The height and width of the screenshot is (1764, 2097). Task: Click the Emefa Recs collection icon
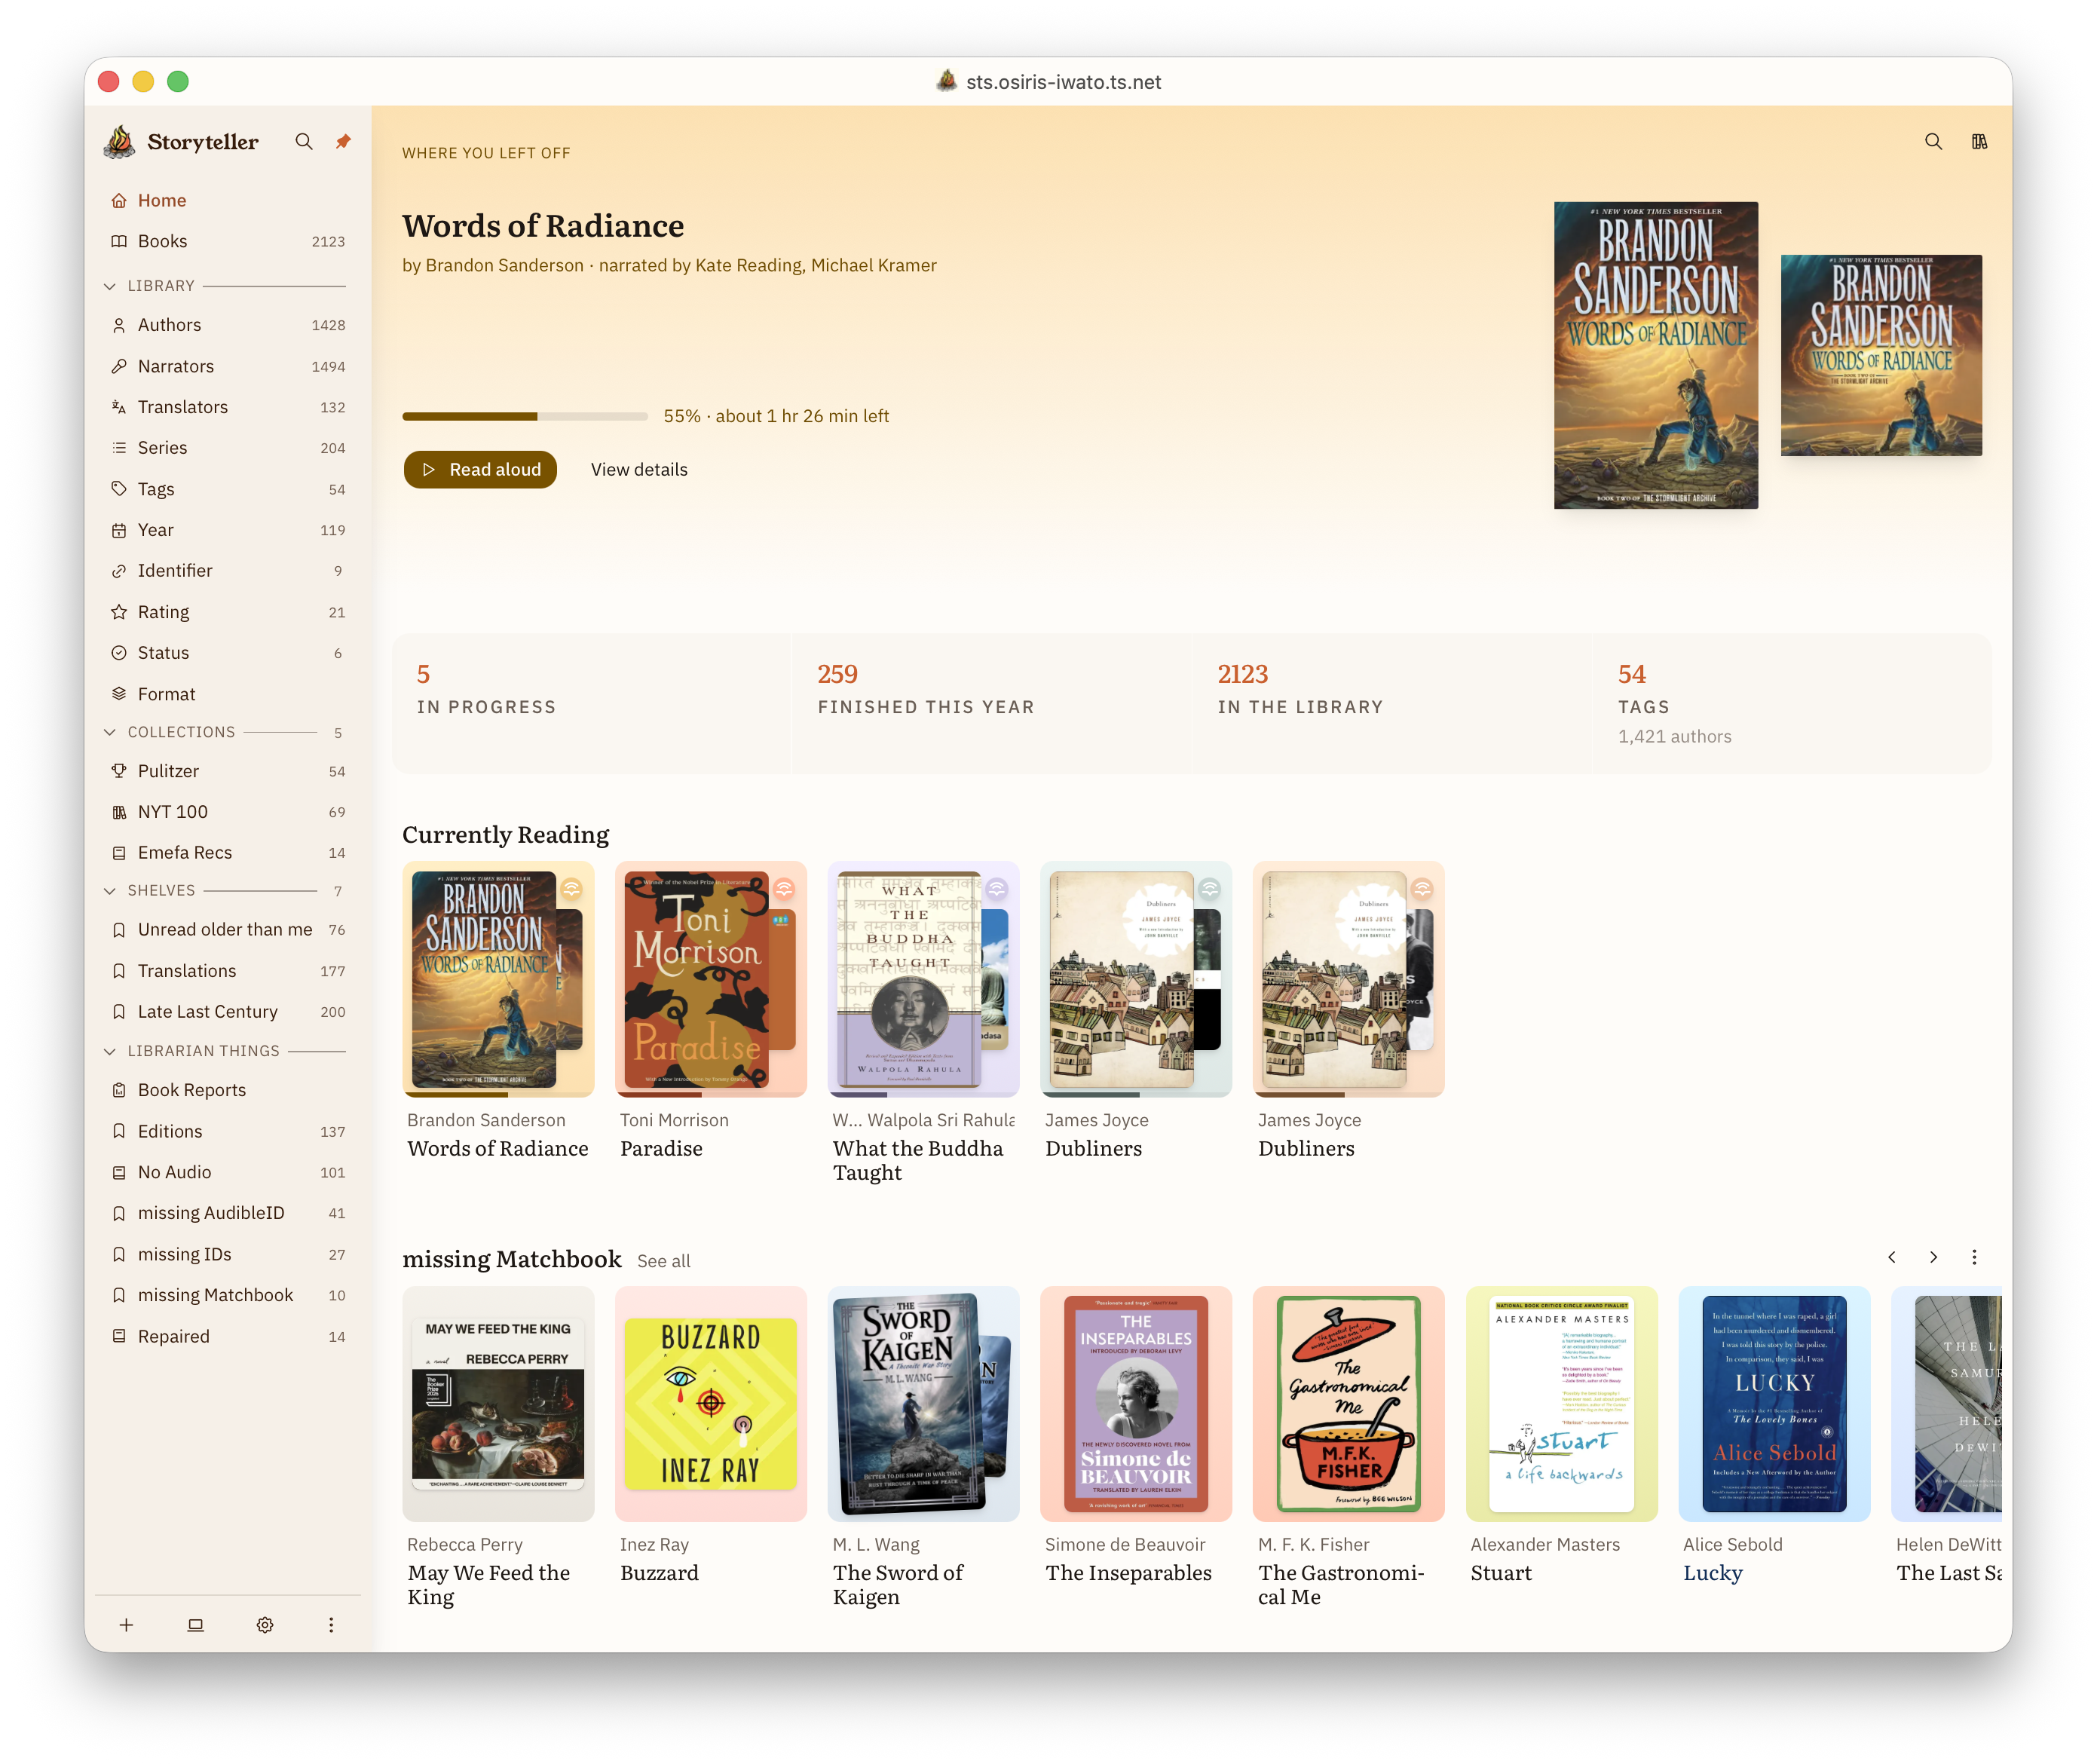(119, 853)
